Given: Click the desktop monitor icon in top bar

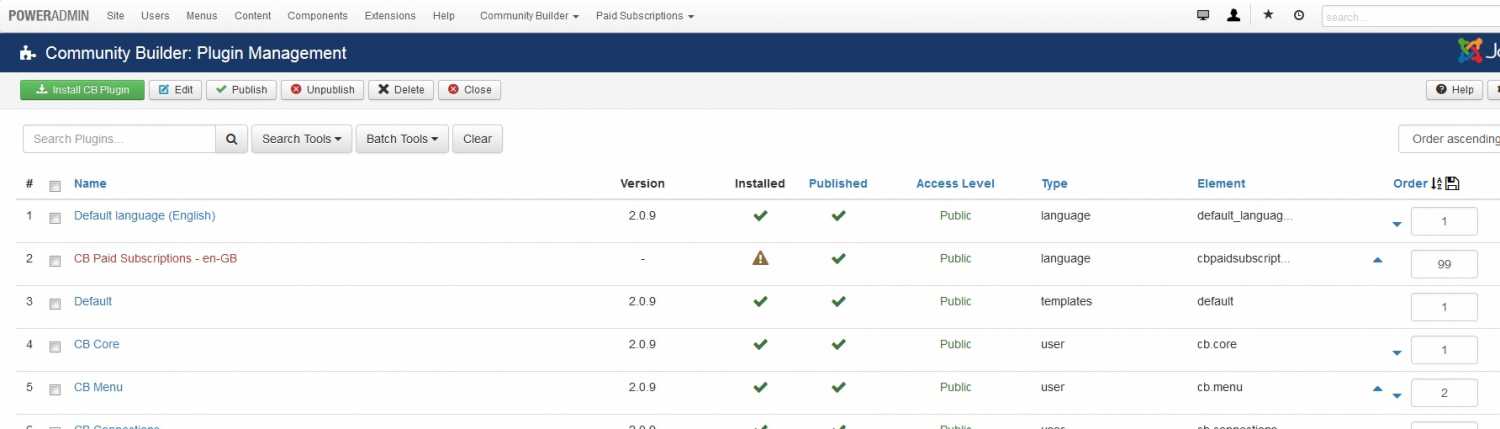Looking at the screenshot, I should pos(1203,15).
